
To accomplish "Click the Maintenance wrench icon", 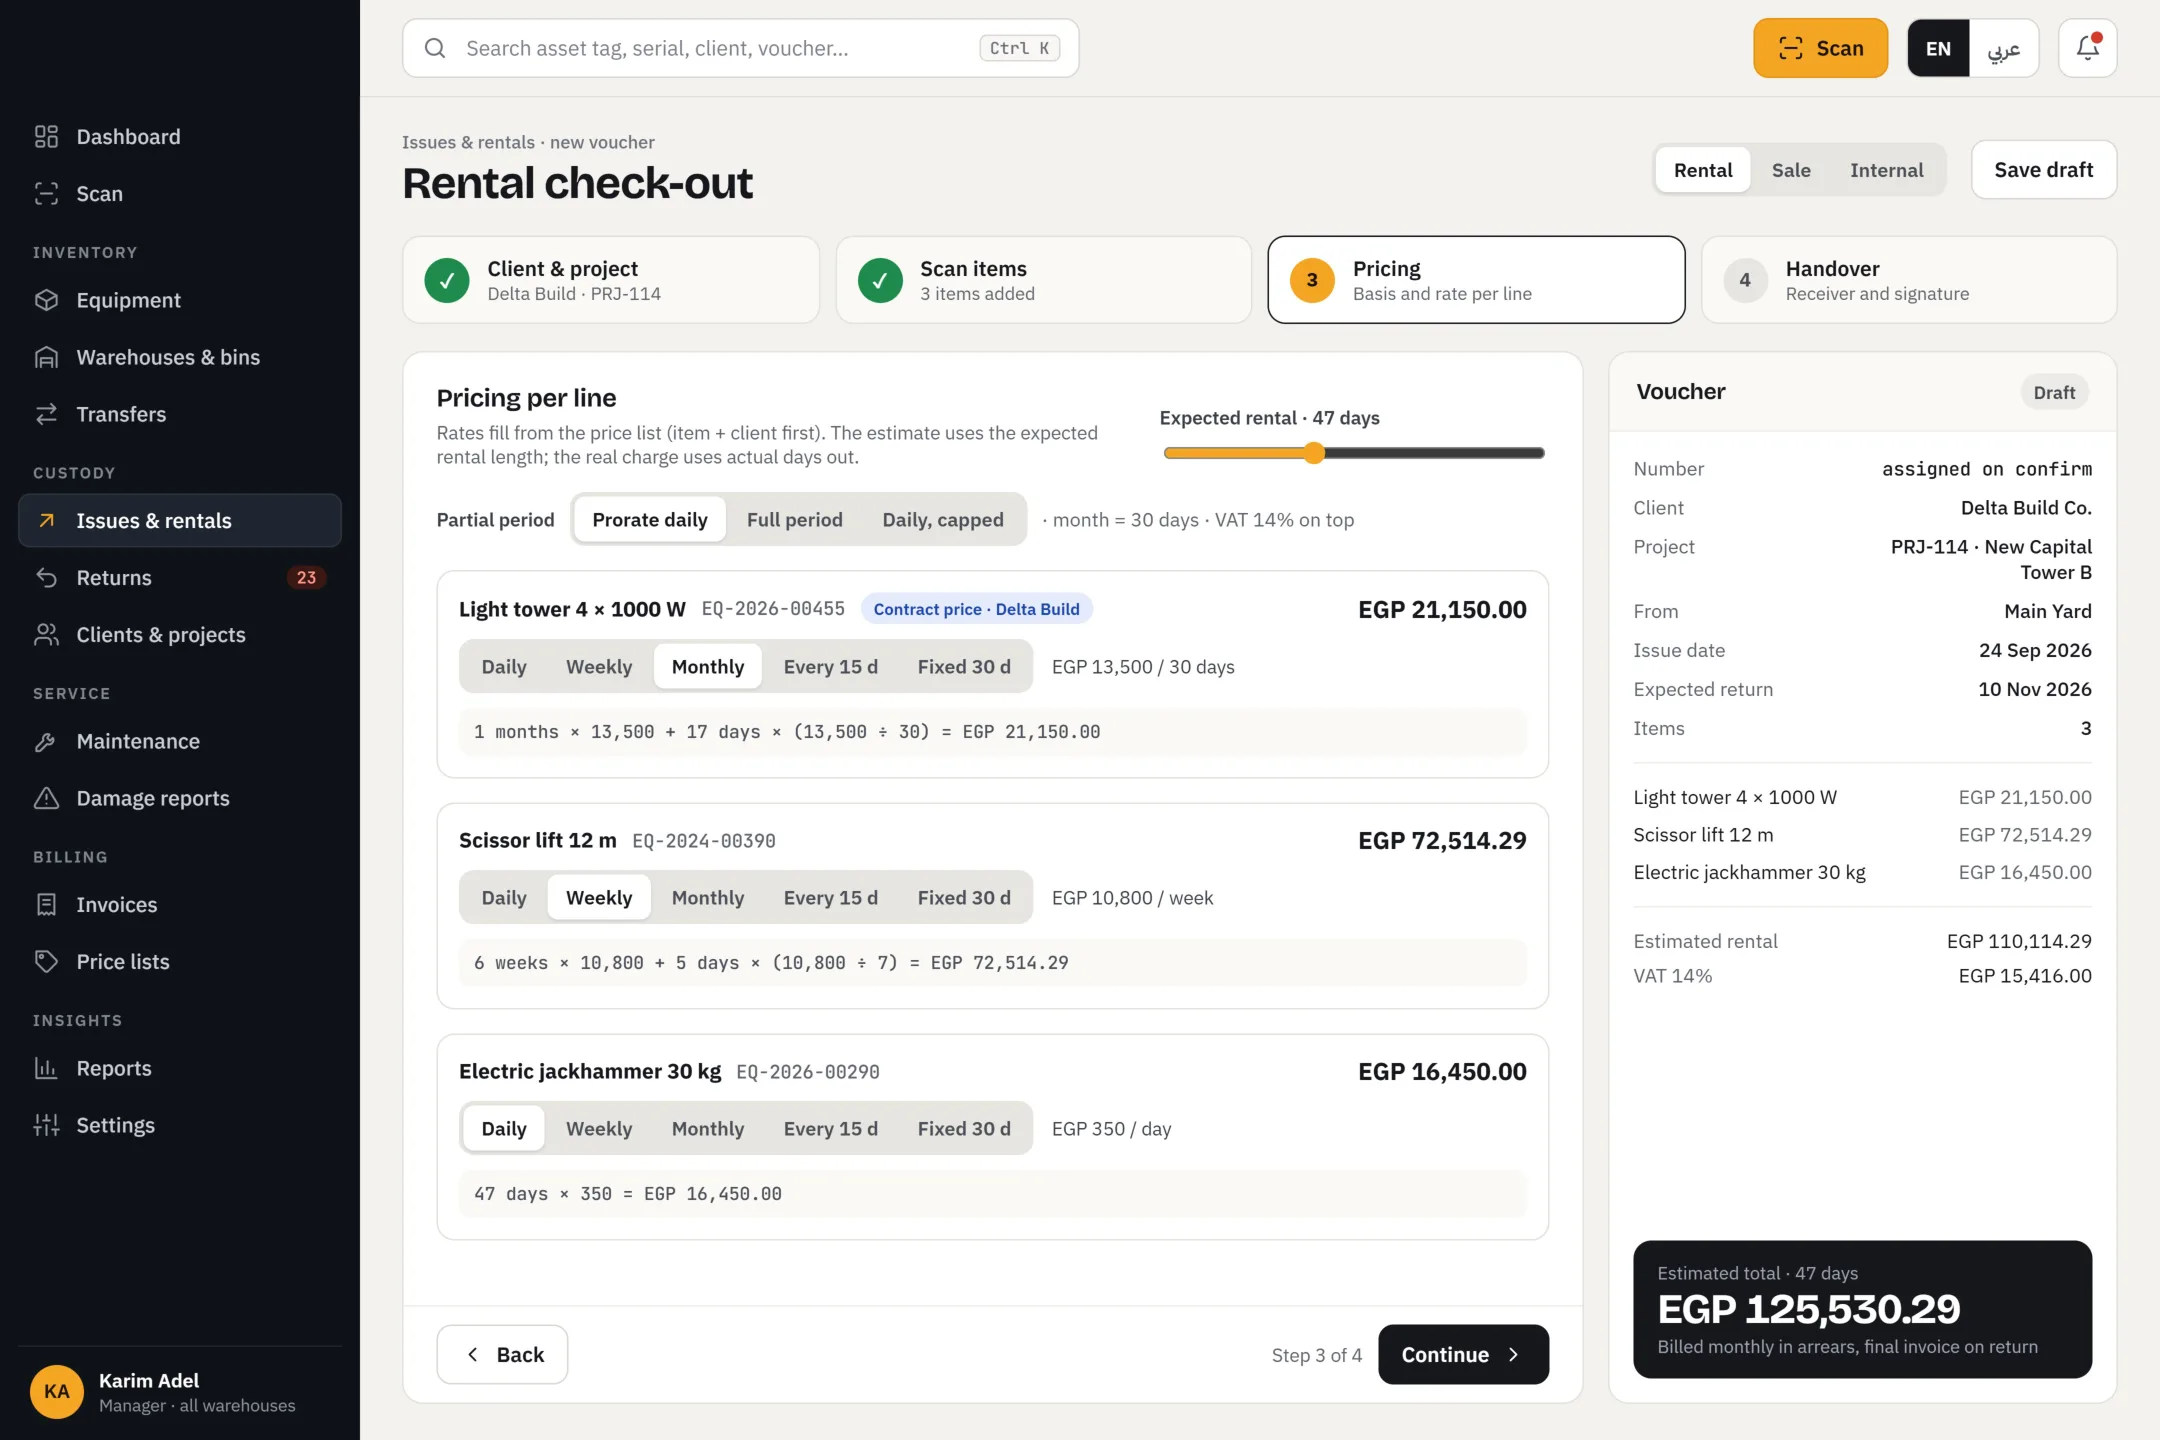I will (x=46, y=741).
